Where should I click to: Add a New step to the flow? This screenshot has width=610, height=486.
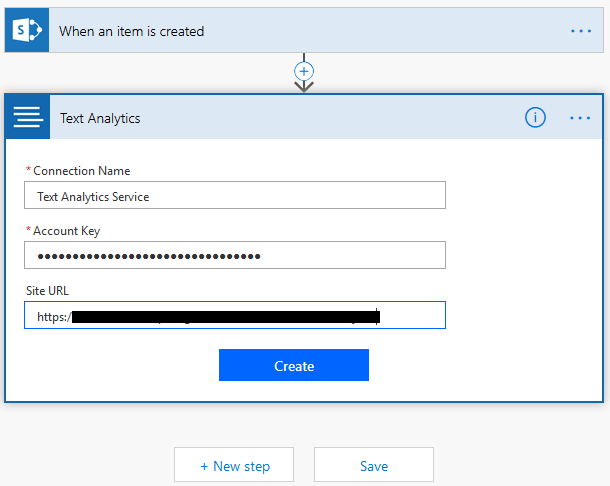pyautogui.click(x=234, y=465)
